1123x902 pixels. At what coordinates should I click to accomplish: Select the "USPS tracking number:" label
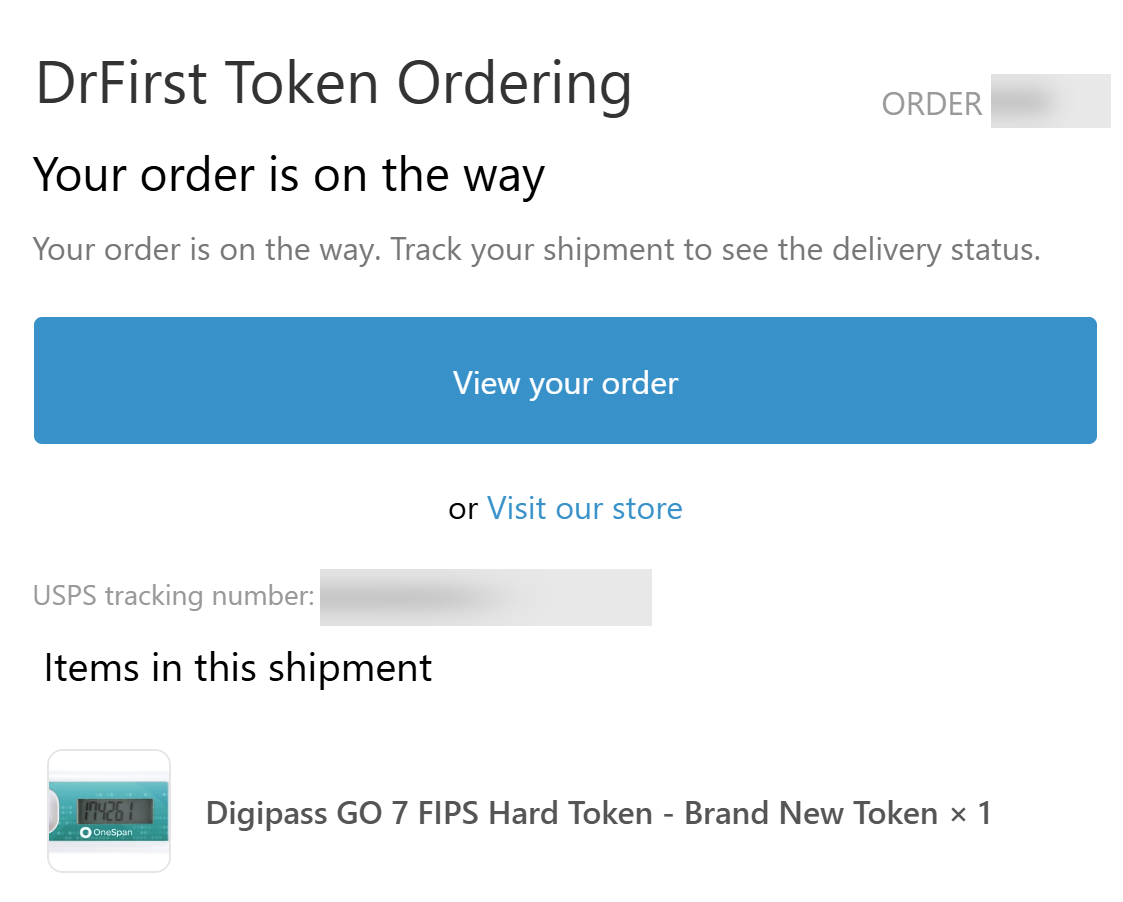coord(174,596)
